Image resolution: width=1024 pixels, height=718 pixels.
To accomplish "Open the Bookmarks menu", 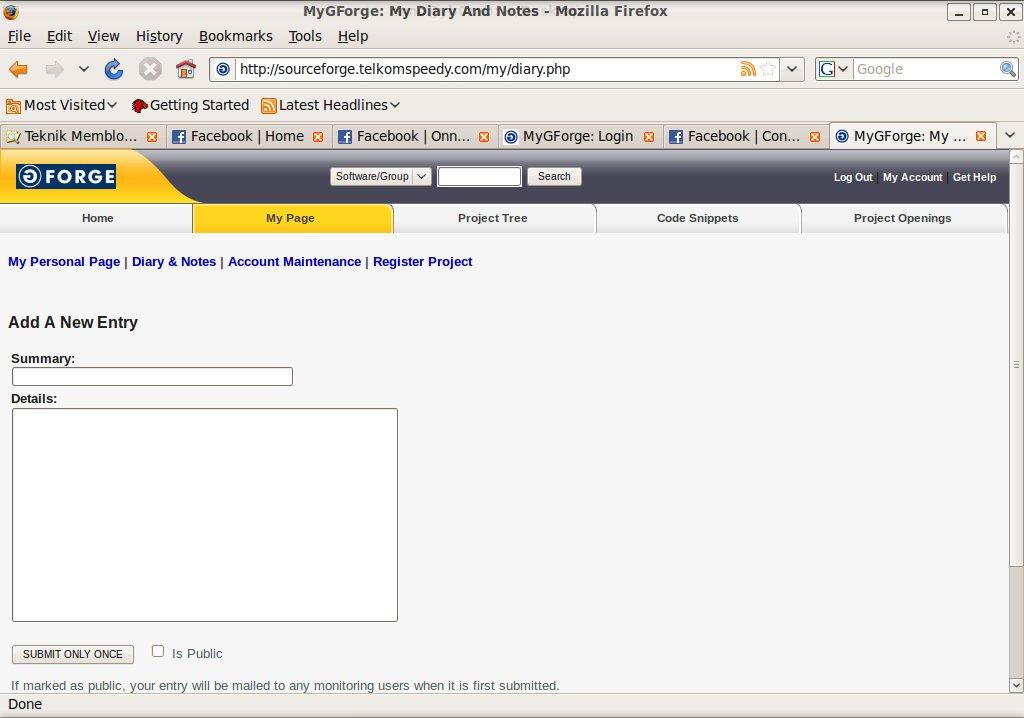I will point(236,37).
